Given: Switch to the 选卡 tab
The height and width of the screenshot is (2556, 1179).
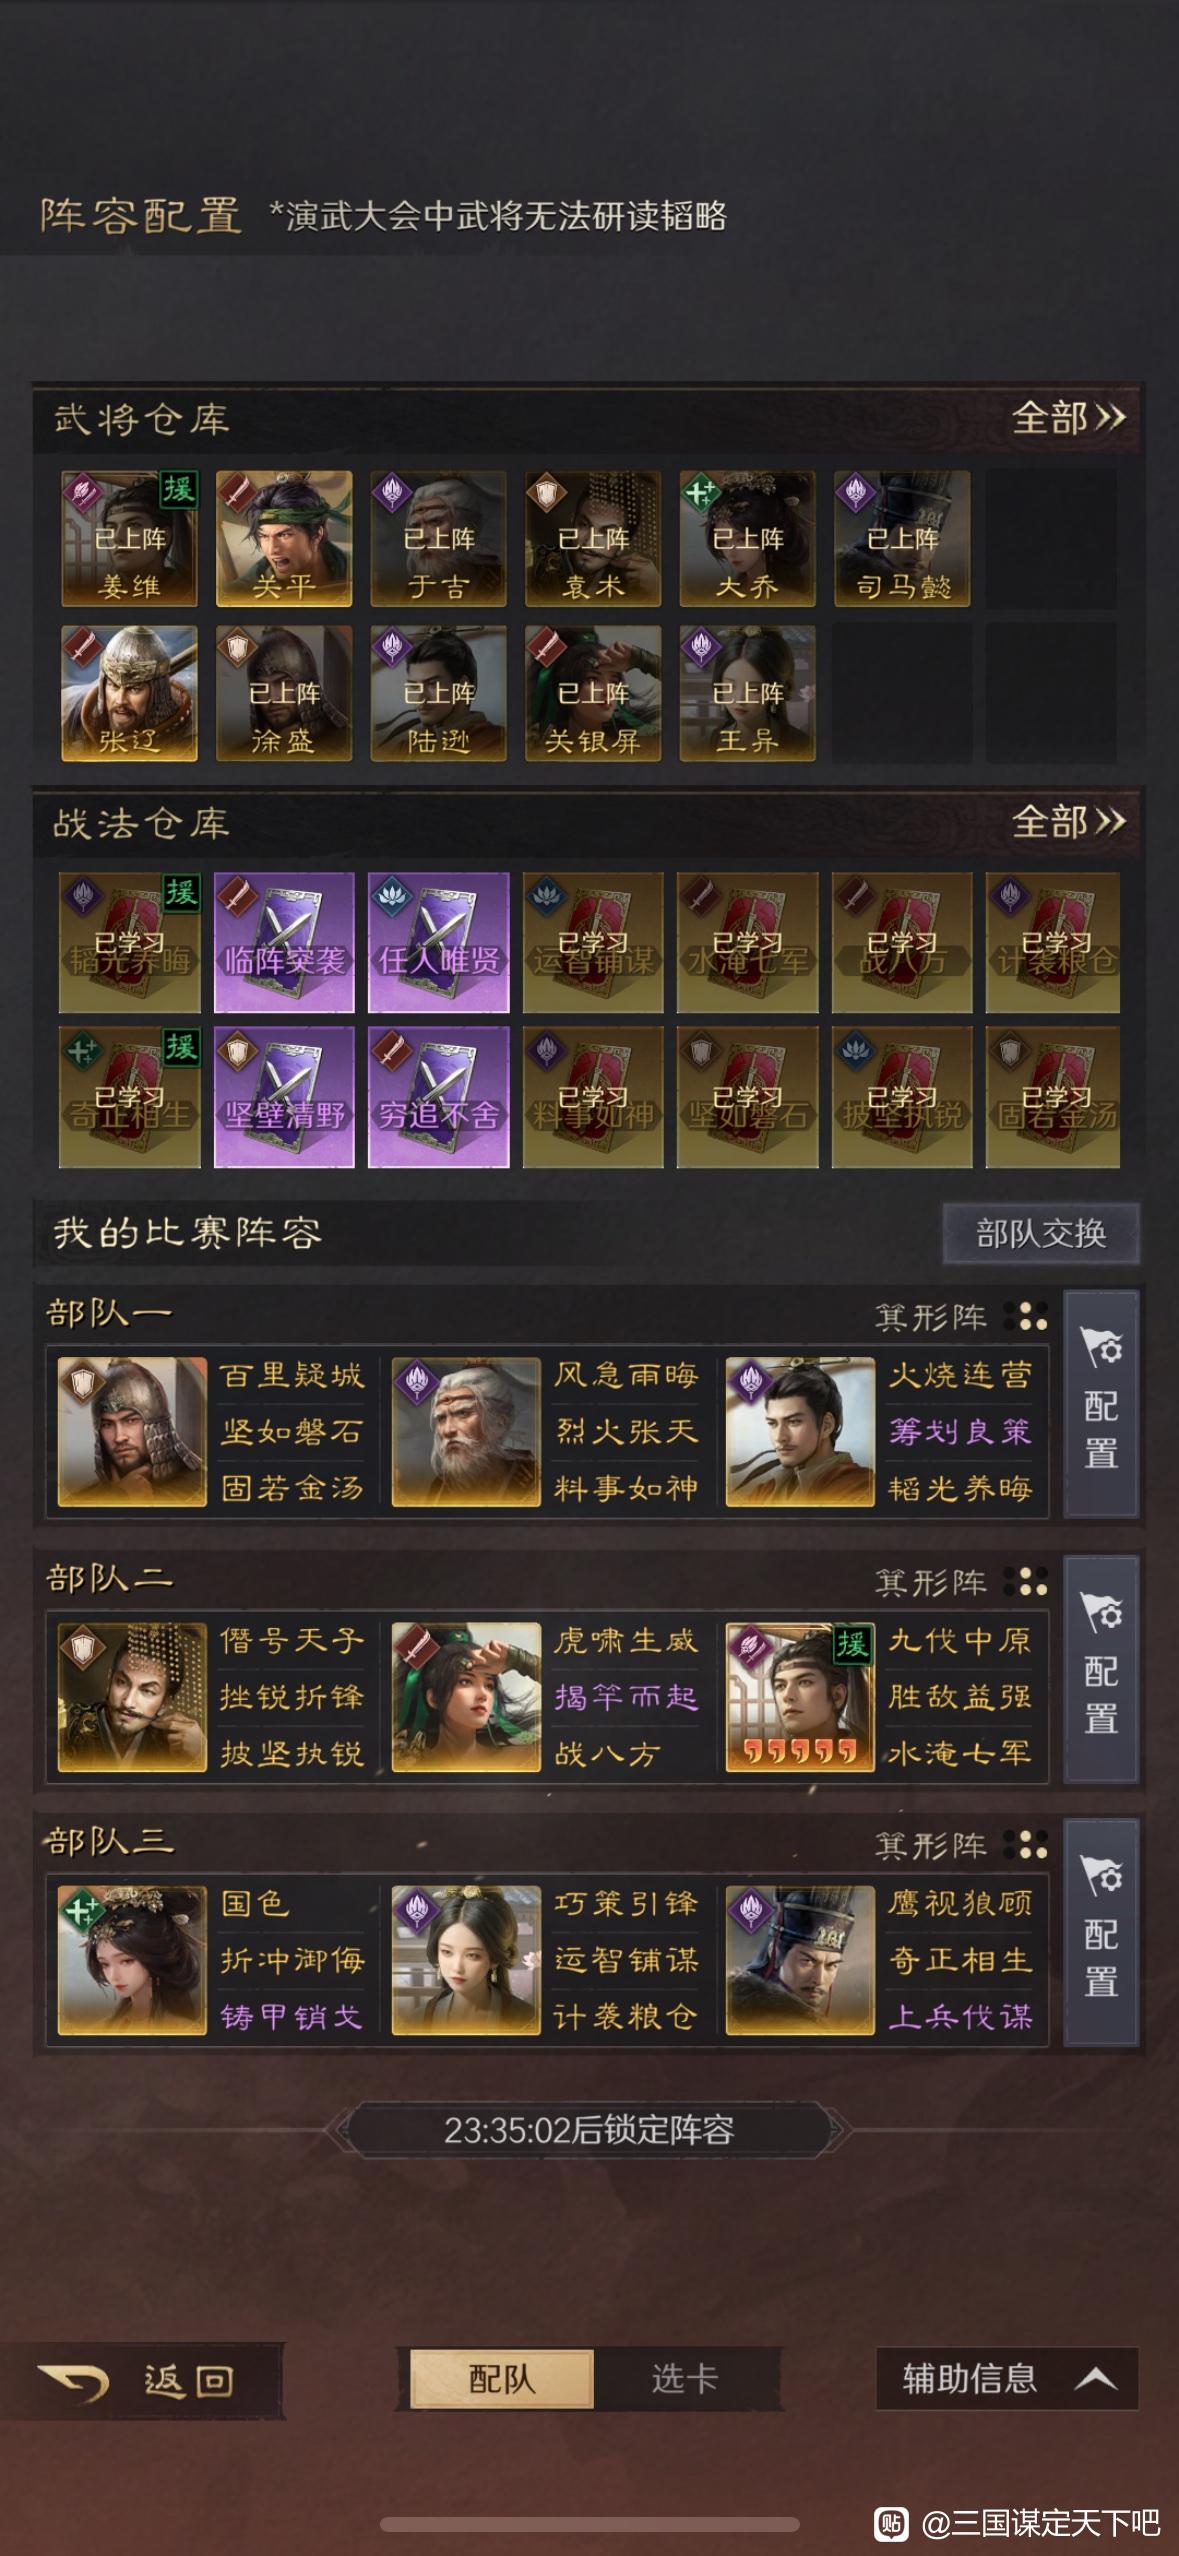Looking at the screenshot, I should 685,2379.
